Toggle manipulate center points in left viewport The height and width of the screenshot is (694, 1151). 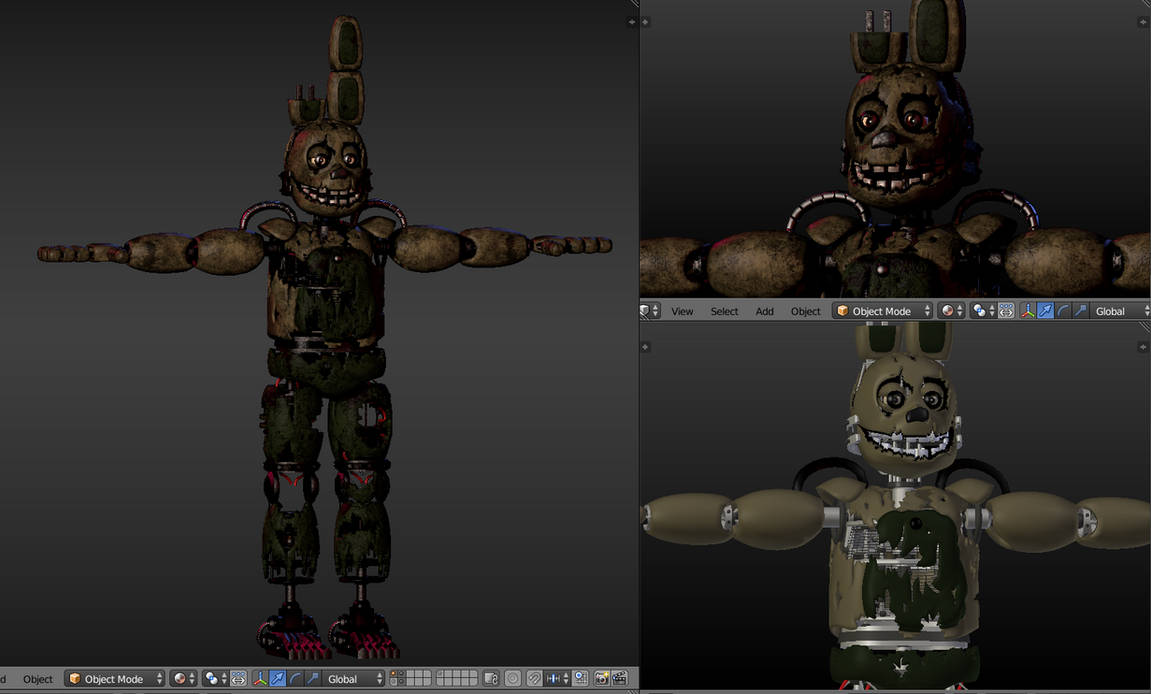coord(239,679)
